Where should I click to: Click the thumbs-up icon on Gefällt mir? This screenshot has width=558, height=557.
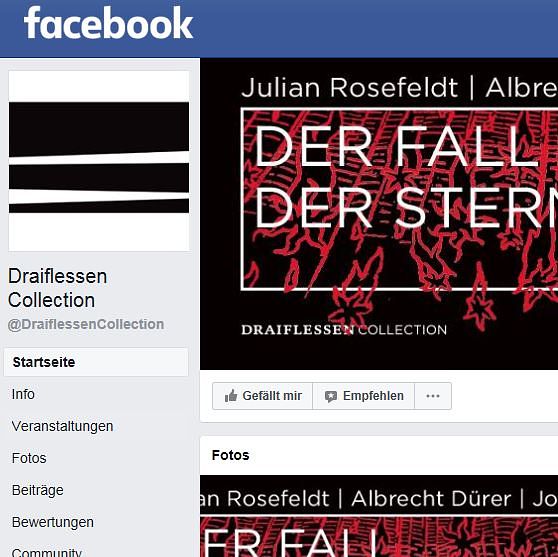click(x=231, y=396)
